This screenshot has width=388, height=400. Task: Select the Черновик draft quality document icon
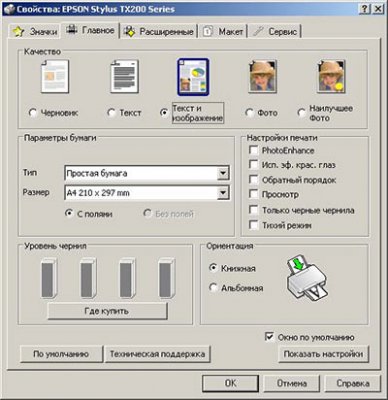(x=55, y=77)
